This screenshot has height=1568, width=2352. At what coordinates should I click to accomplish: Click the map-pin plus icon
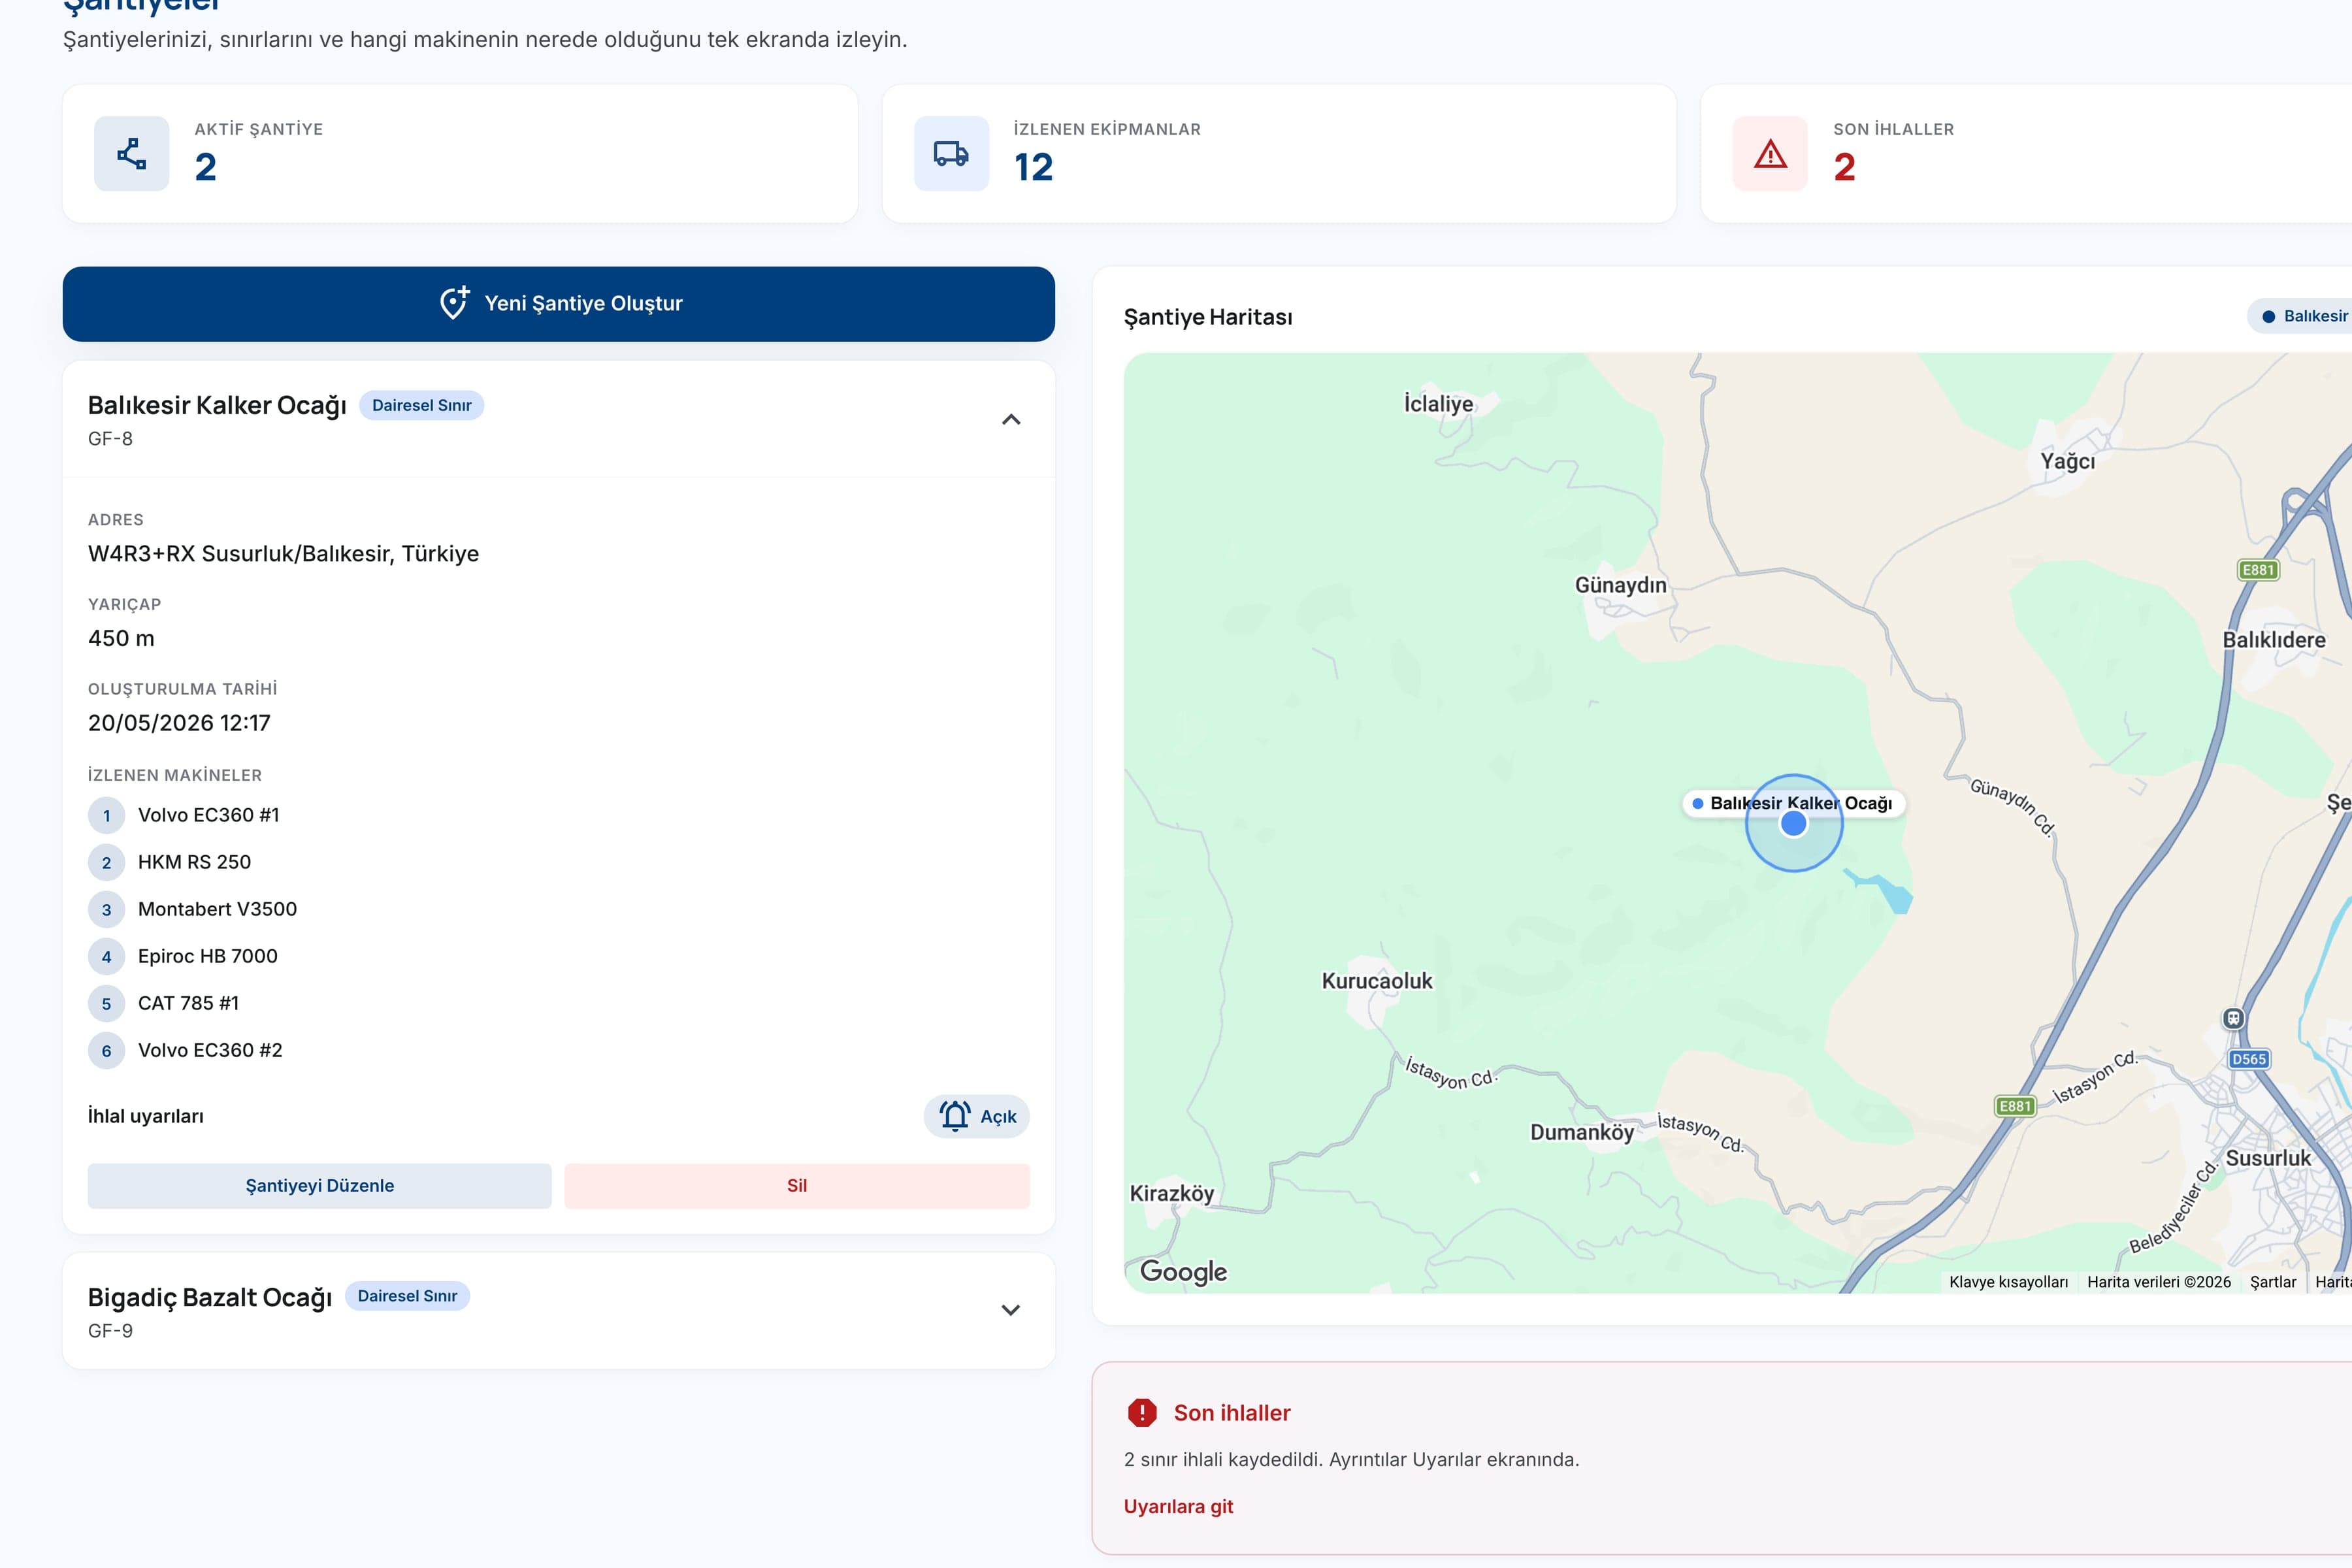(454, 303)
